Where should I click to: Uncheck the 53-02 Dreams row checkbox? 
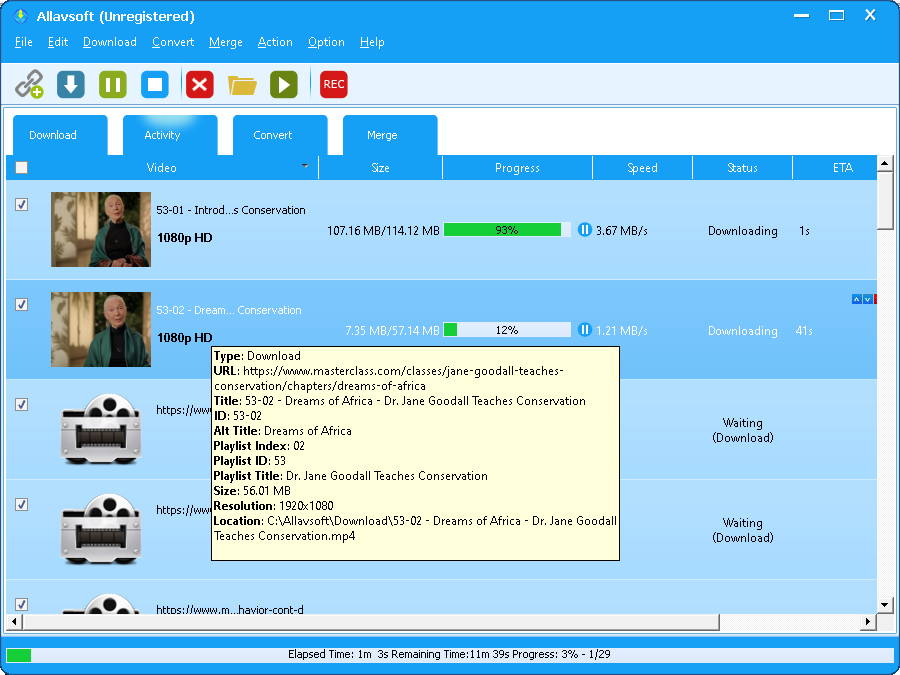(21, 304)
